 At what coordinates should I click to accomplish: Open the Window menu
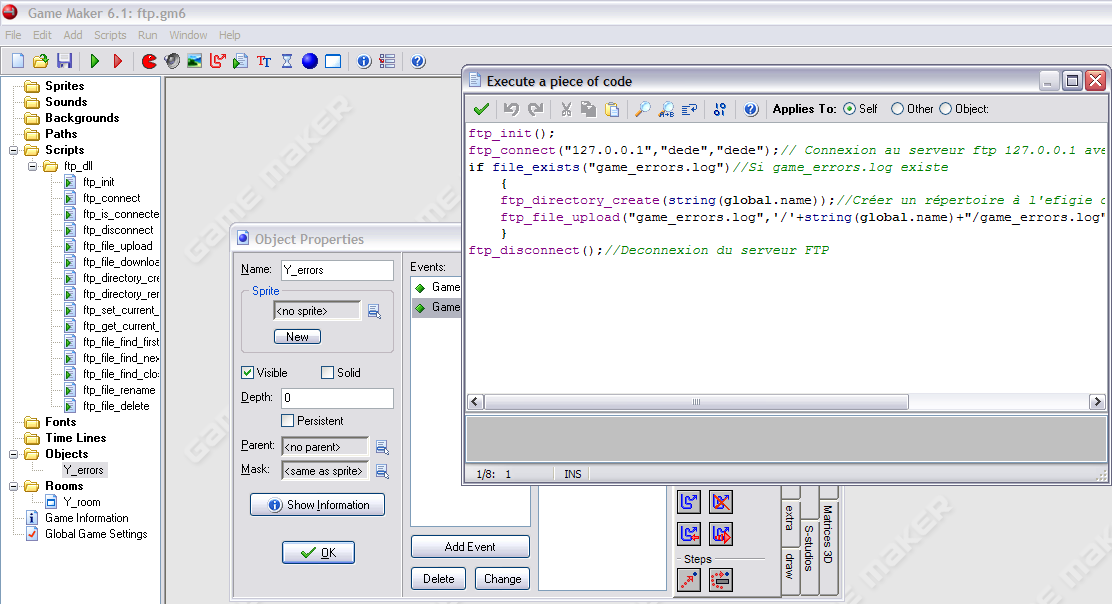(188, 35)
